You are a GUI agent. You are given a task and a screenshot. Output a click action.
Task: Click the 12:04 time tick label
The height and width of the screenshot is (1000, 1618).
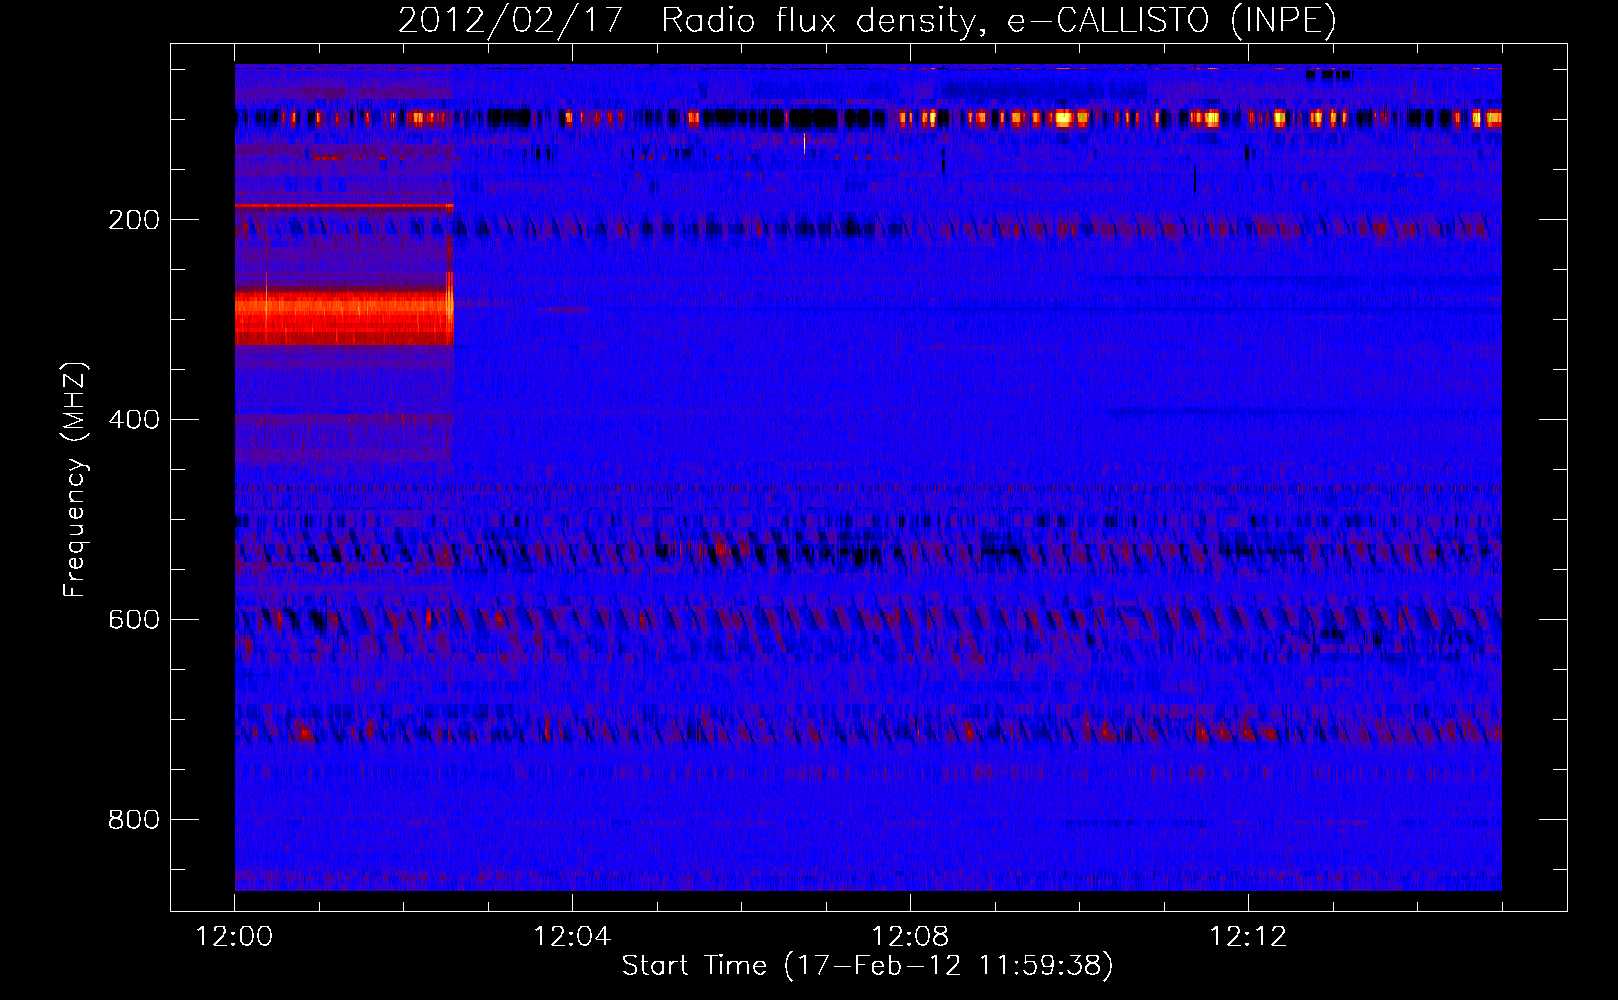[x=572, y=937]
